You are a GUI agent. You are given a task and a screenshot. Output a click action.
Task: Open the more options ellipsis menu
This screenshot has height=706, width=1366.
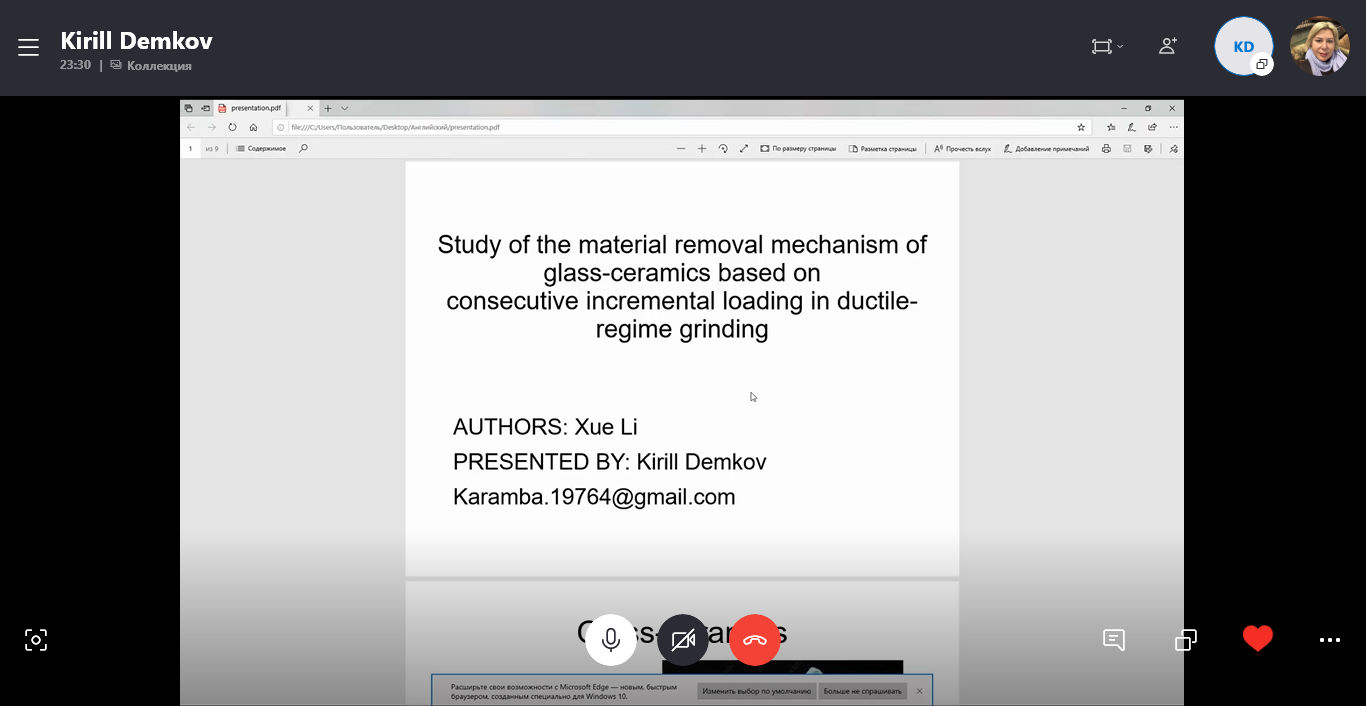click(1329, 639)
